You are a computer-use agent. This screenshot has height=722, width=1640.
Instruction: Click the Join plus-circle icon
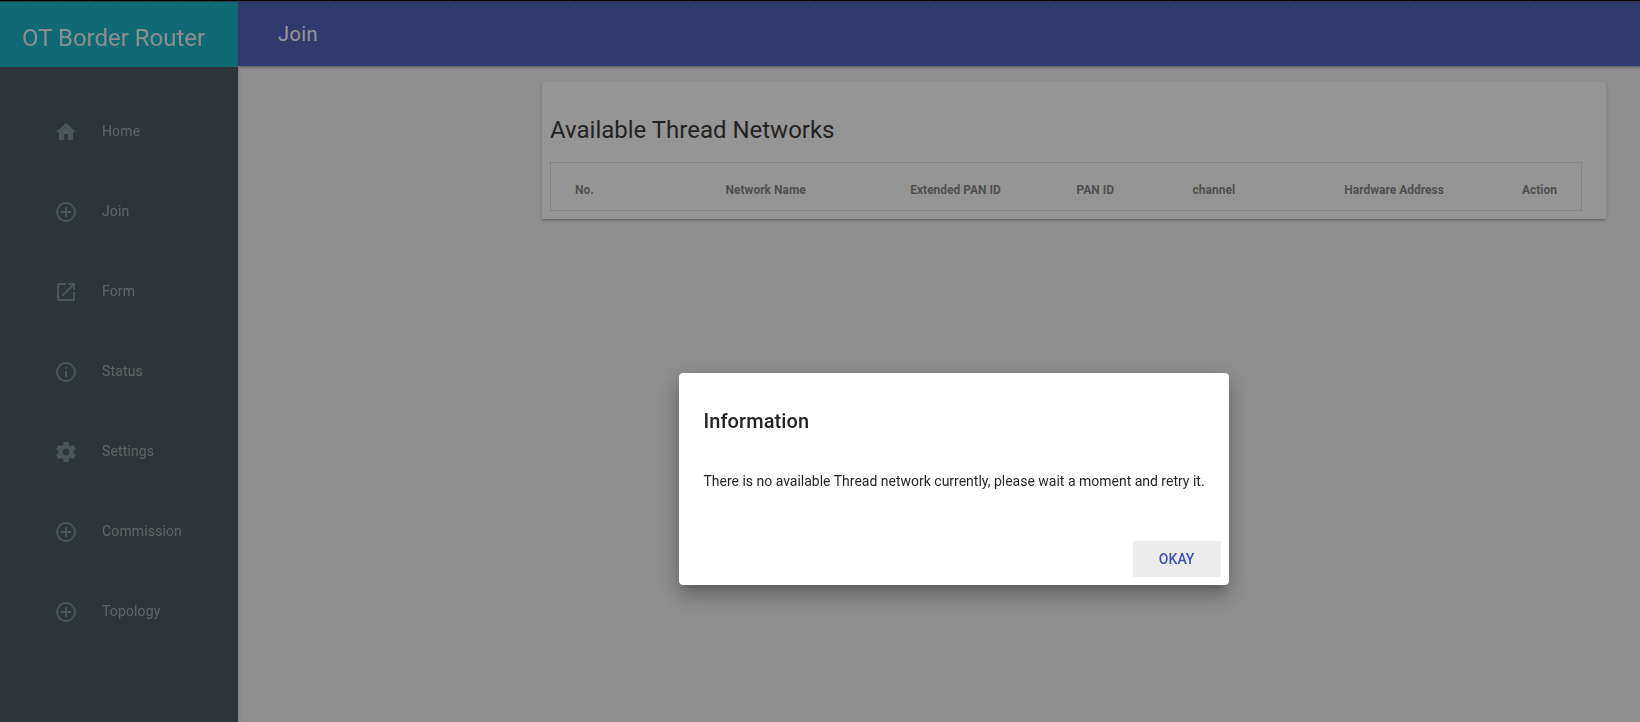66,212
